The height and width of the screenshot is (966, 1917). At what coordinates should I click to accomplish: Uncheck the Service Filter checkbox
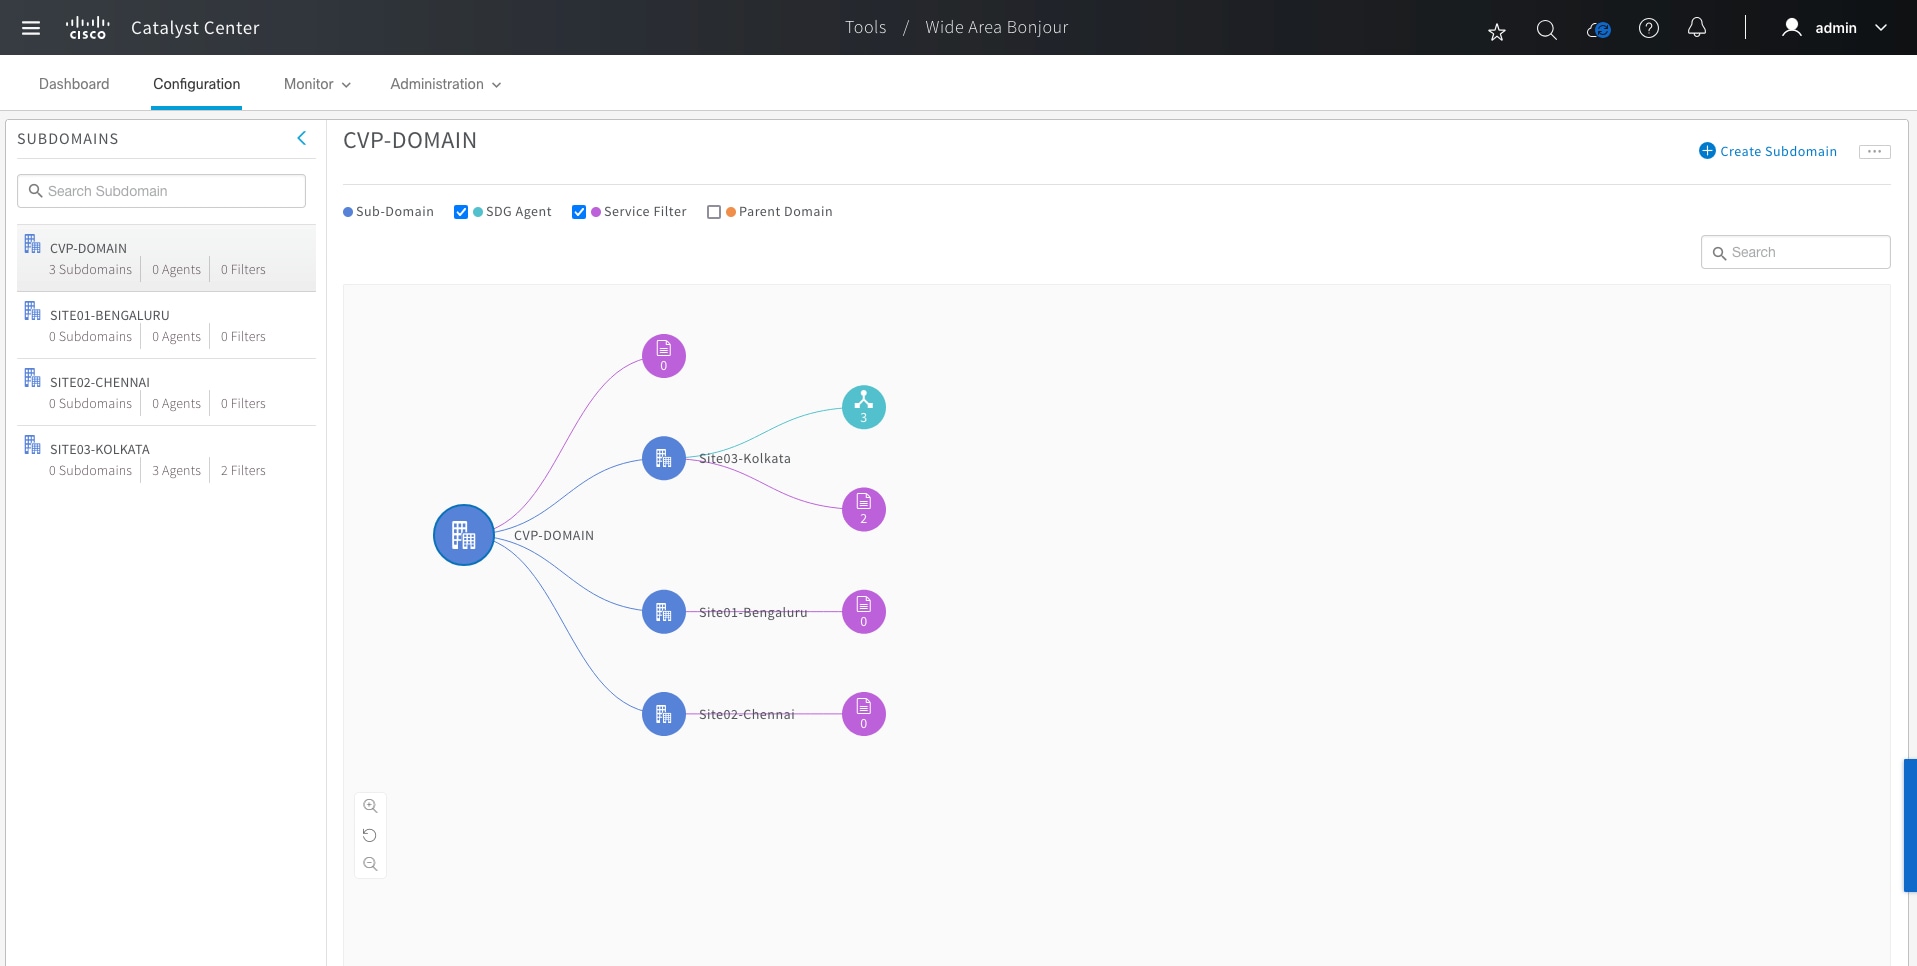click(x=579, y=212)
